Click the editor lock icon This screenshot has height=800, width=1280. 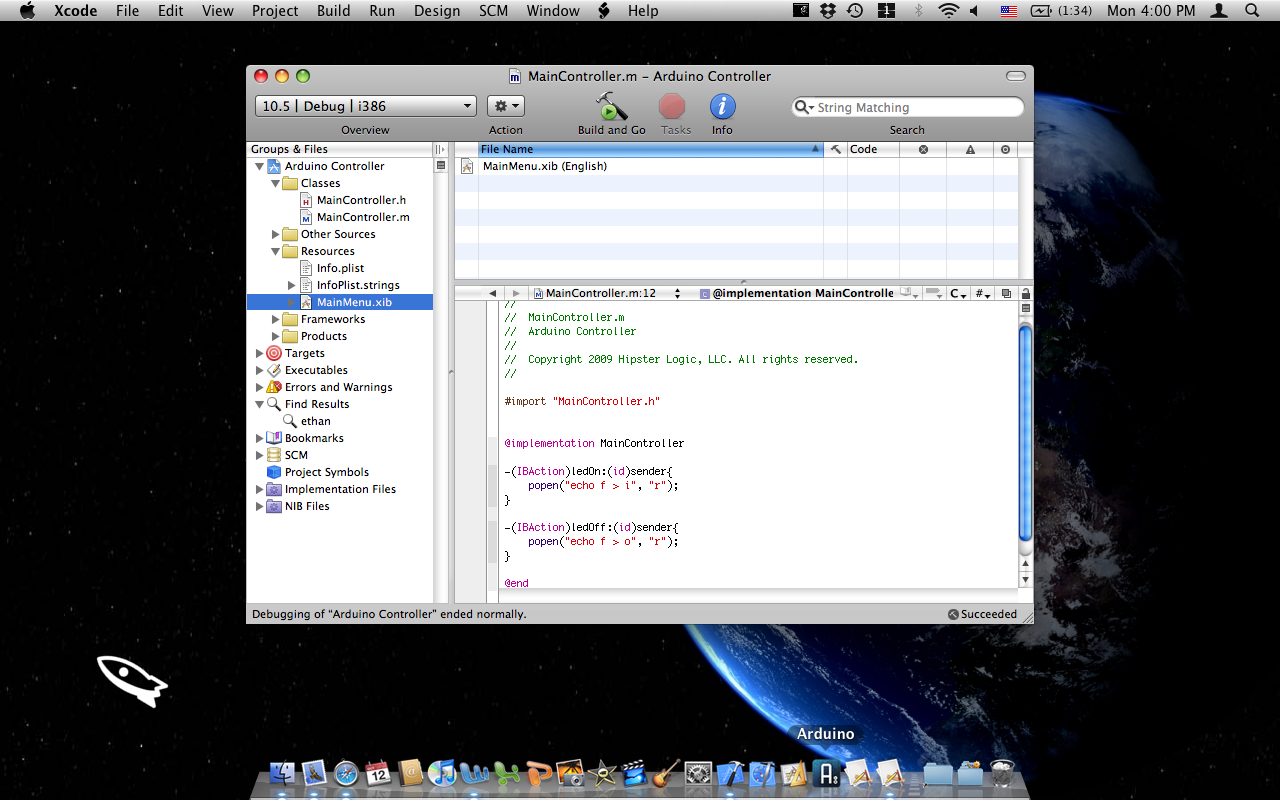(1025, 294)
